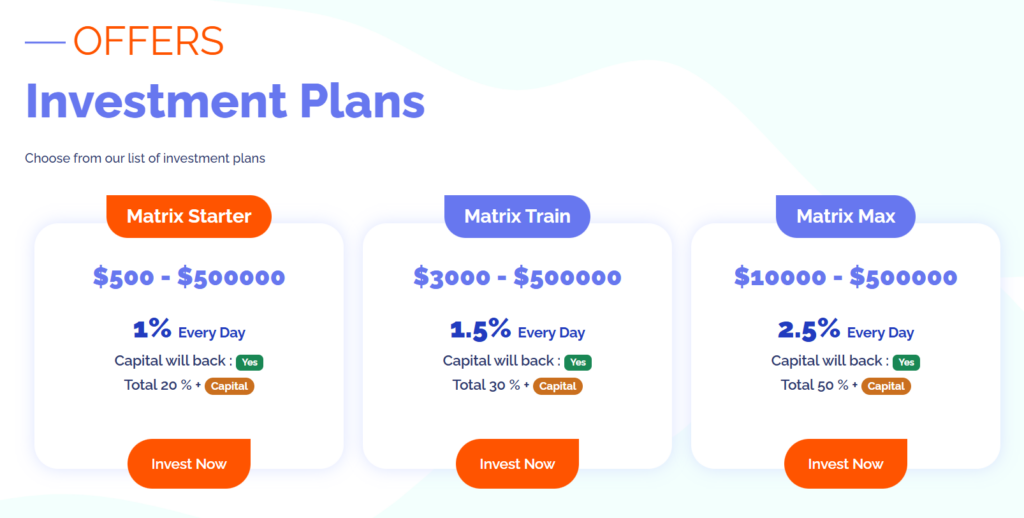Click the Yes badge in Matrix Train
Image resolution: width=1024 pixels, height=518 pixels.
pyautogui.click(x=578, y=362)
